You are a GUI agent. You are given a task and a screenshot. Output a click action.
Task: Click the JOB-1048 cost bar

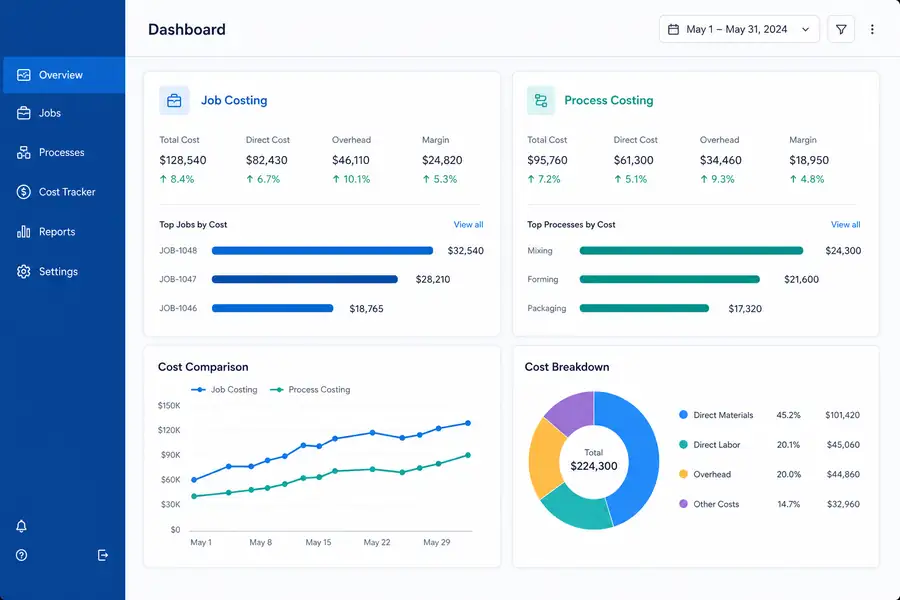pyautogui.click(x=322, y=250)
